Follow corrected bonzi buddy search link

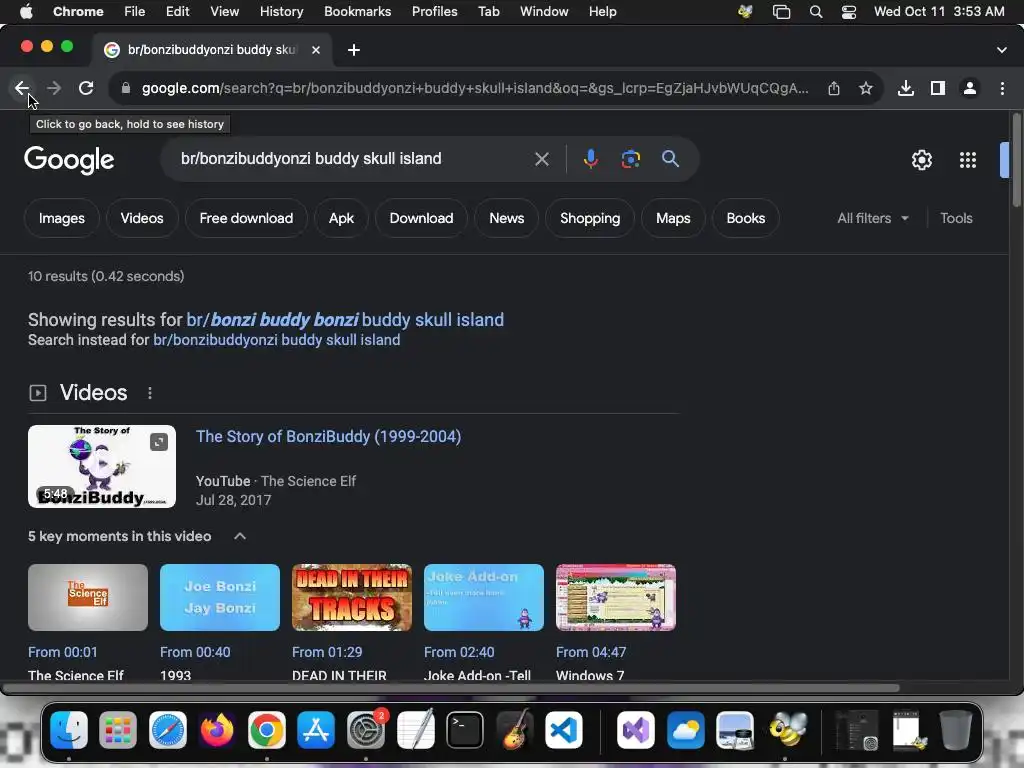click(x=345, y=319)
